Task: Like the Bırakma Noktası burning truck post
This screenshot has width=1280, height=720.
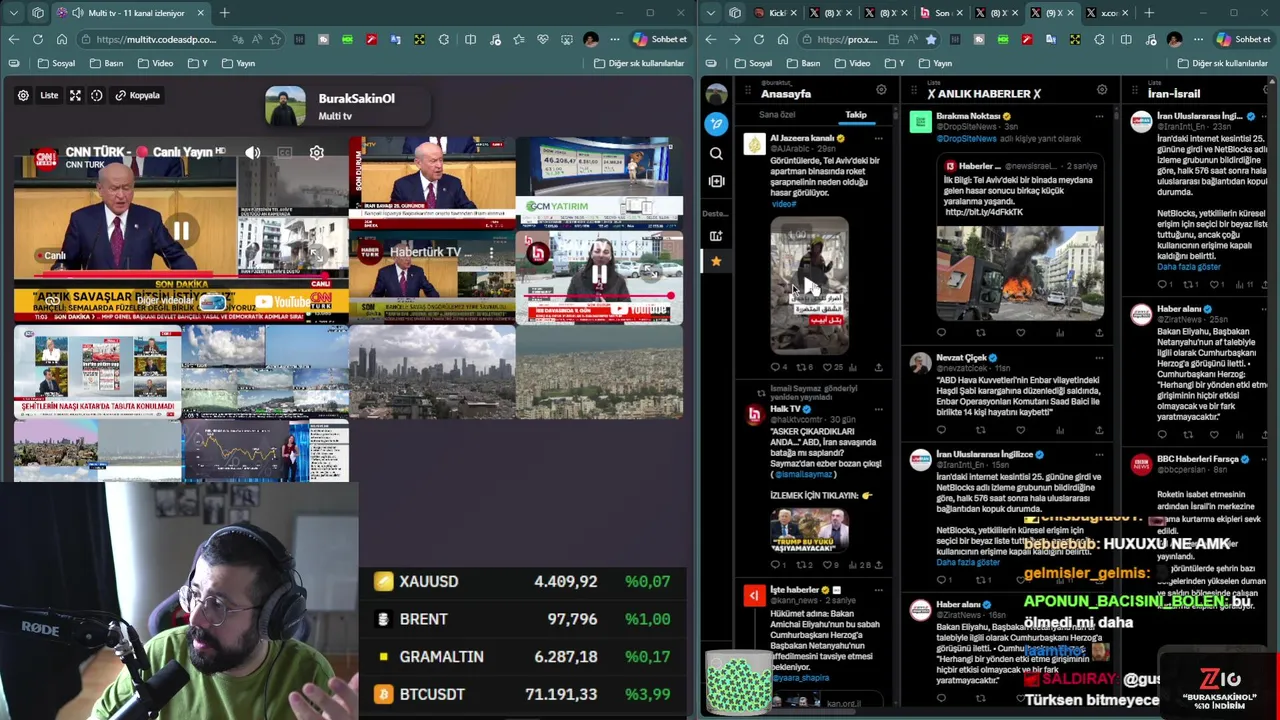Action: (x=1020, y=333)
